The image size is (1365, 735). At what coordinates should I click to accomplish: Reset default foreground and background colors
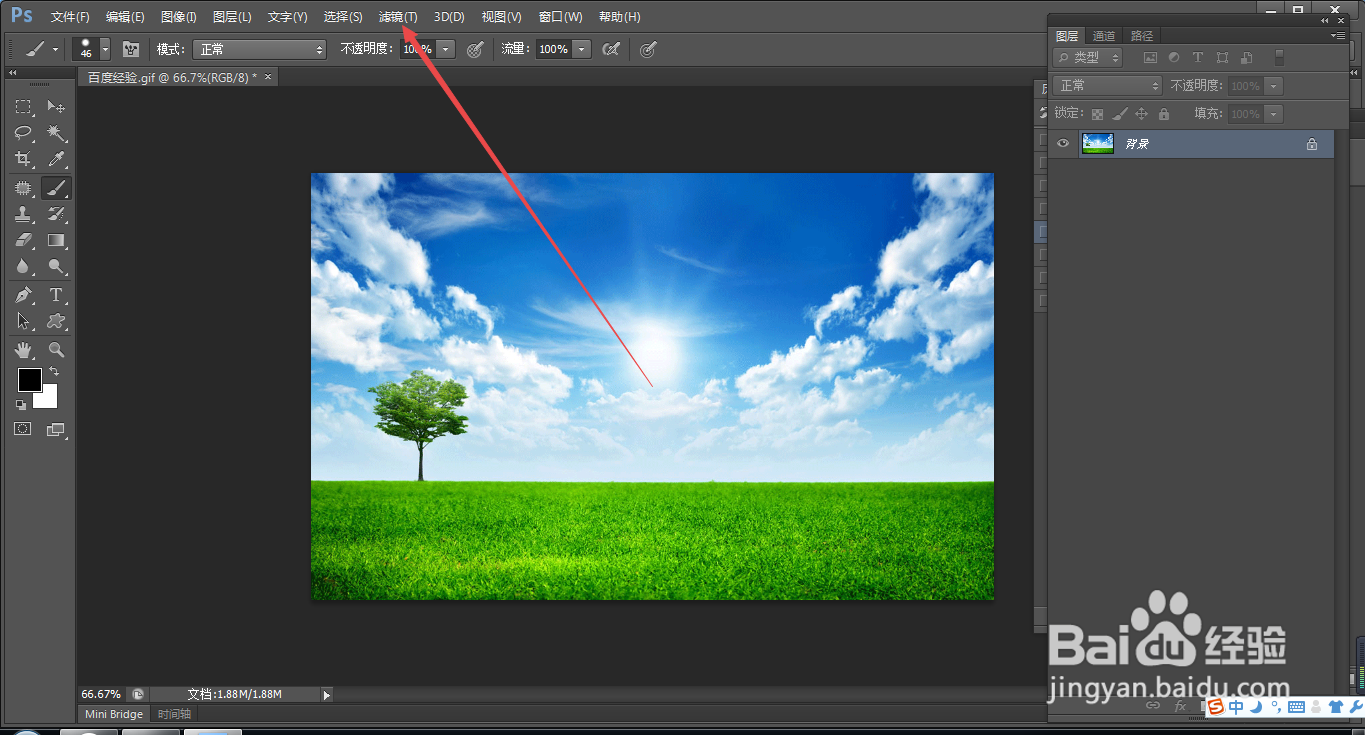click(x=20, y=404)
